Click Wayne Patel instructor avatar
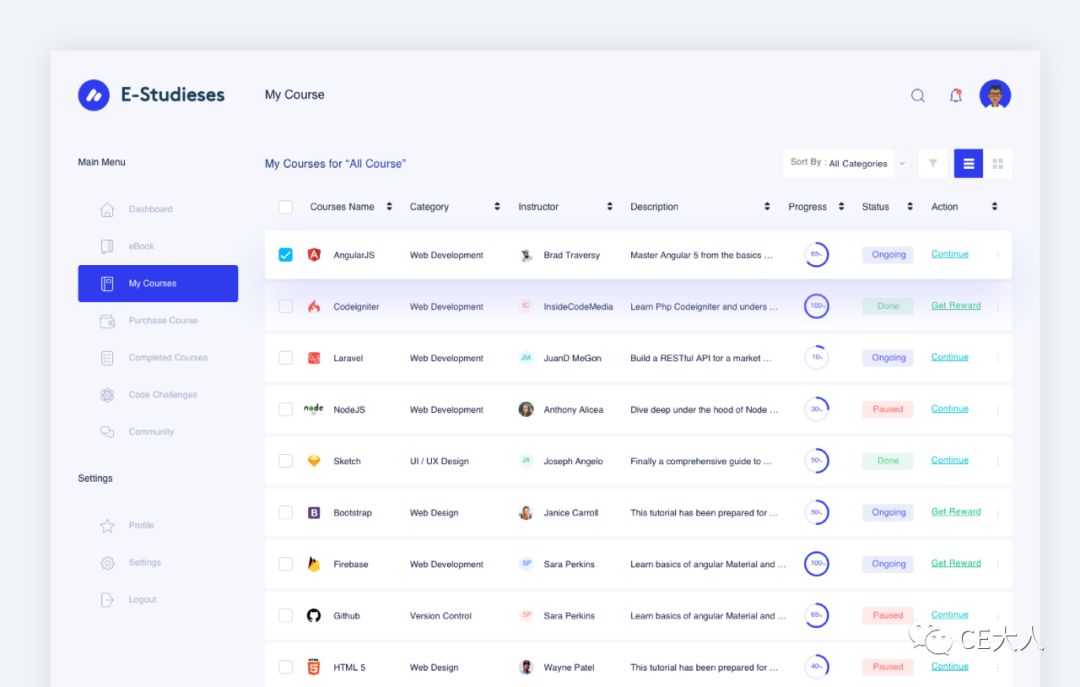The image size is (1080, 687). point(526,667)
